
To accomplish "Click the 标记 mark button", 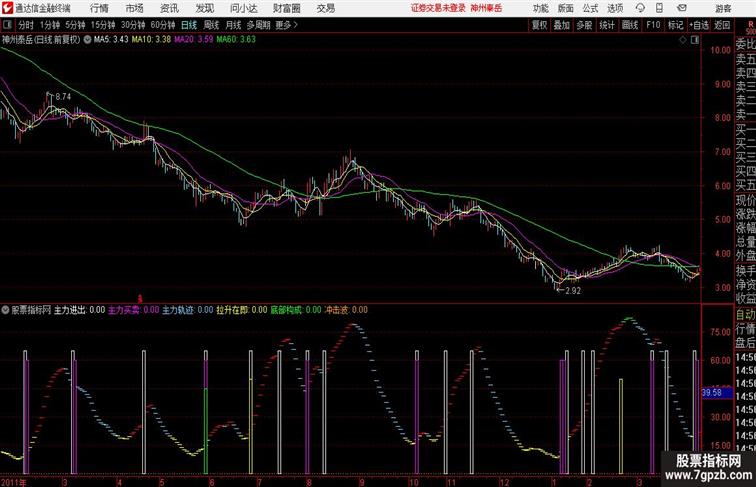I will (675, 25).
